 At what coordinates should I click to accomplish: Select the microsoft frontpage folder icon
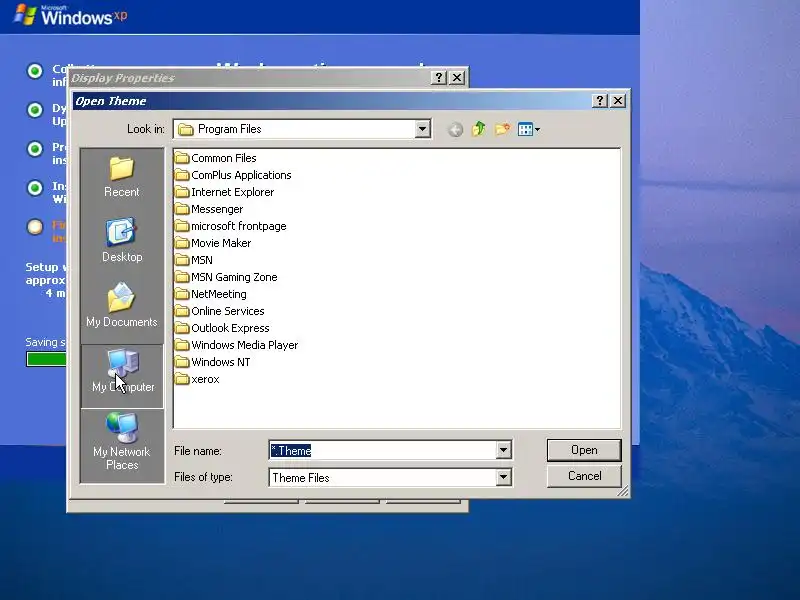(x=182, y=226)
